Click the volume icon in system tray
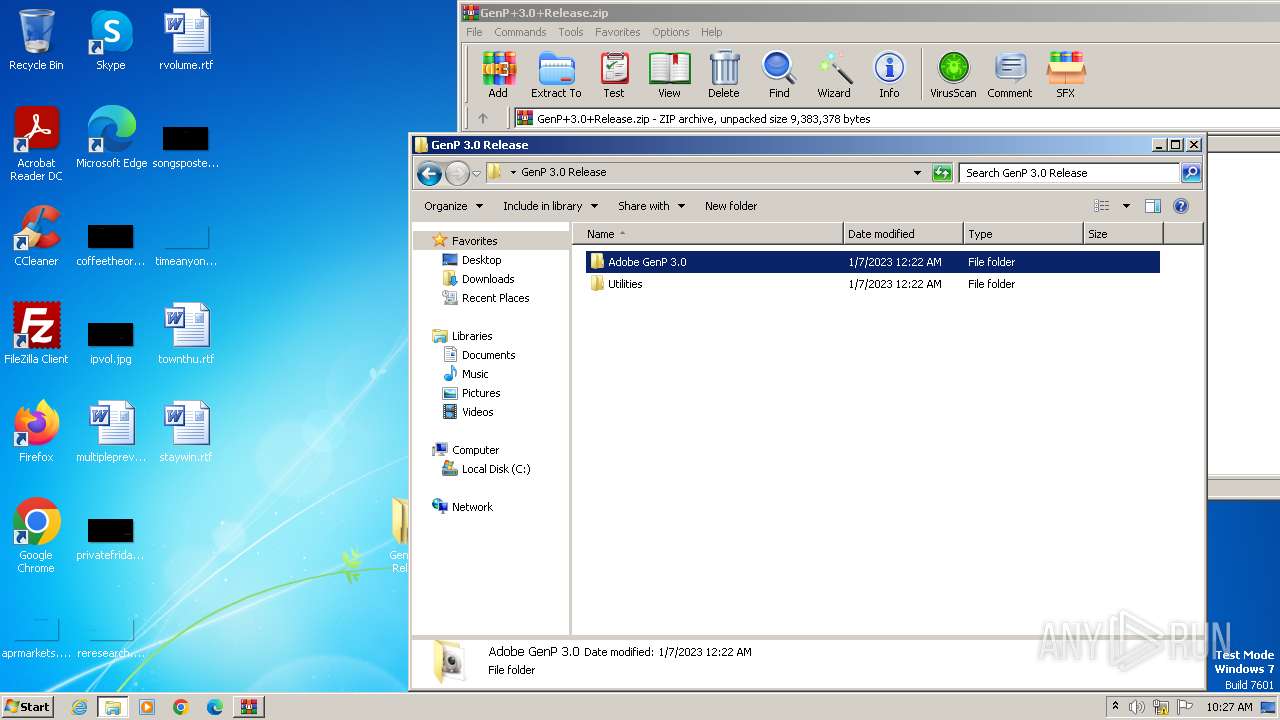The image size is (1280, 720). pyautogui.click(x=1137, y=707)
